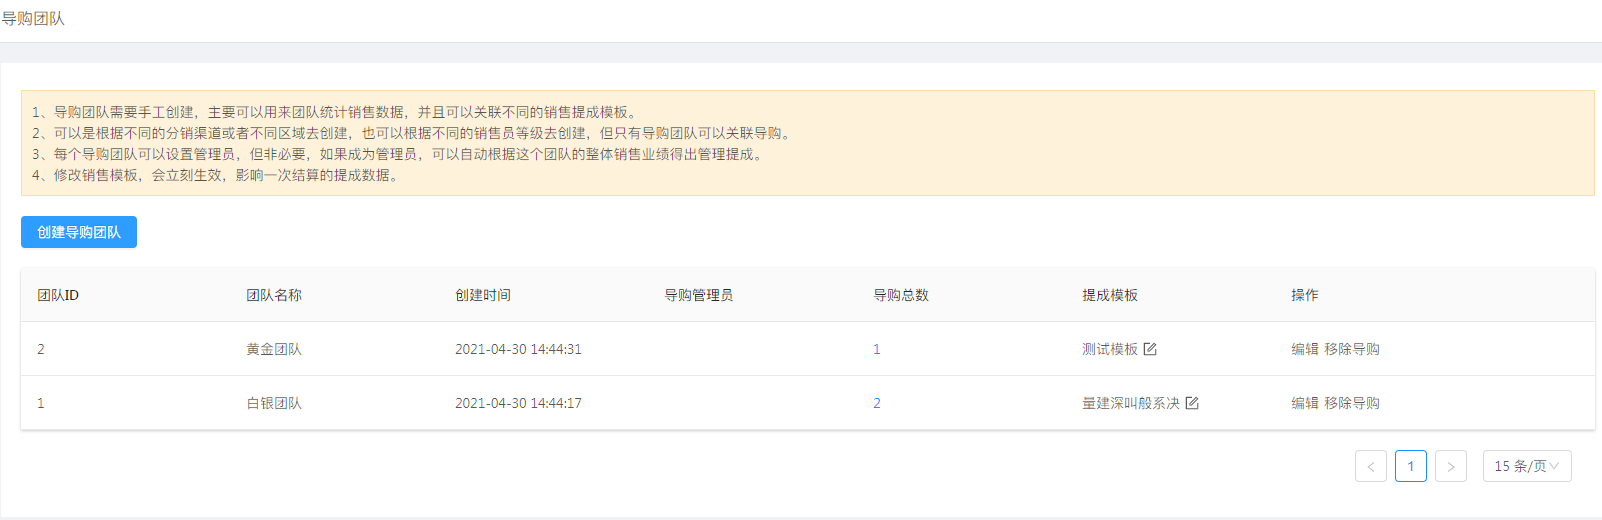Click the 创建时间 column header
The height and width of the screenshot is (520, 1602).
point(483,295)
